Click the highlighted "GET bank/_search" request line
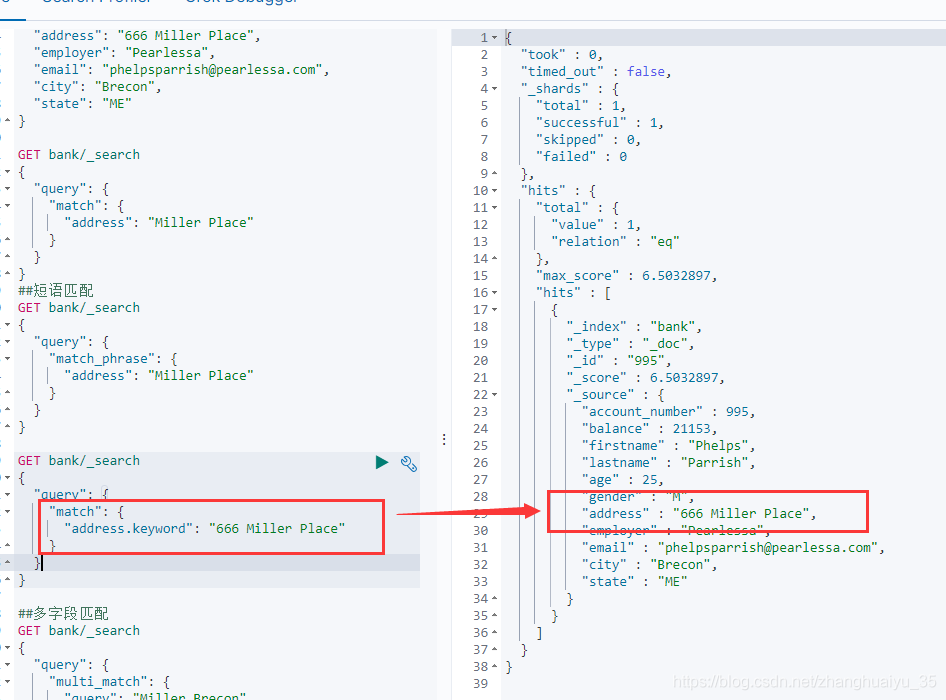Screen dimensions: 946x700 click(x=78, y=460)
